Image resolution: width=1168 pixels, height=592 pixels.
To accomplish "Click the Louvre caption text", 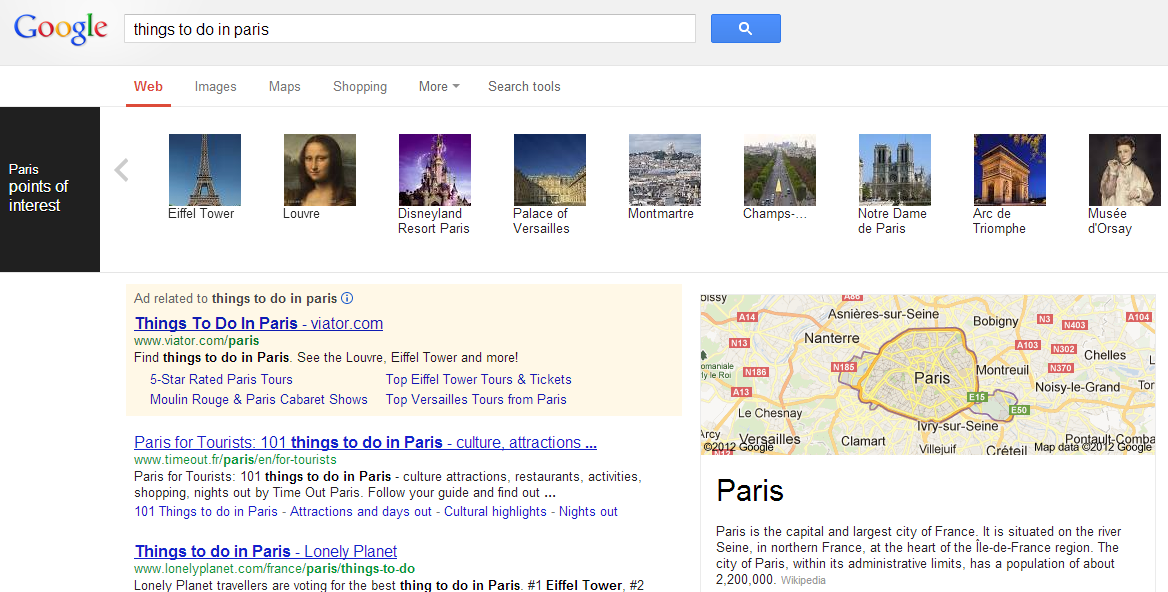I will click(301, 214).
